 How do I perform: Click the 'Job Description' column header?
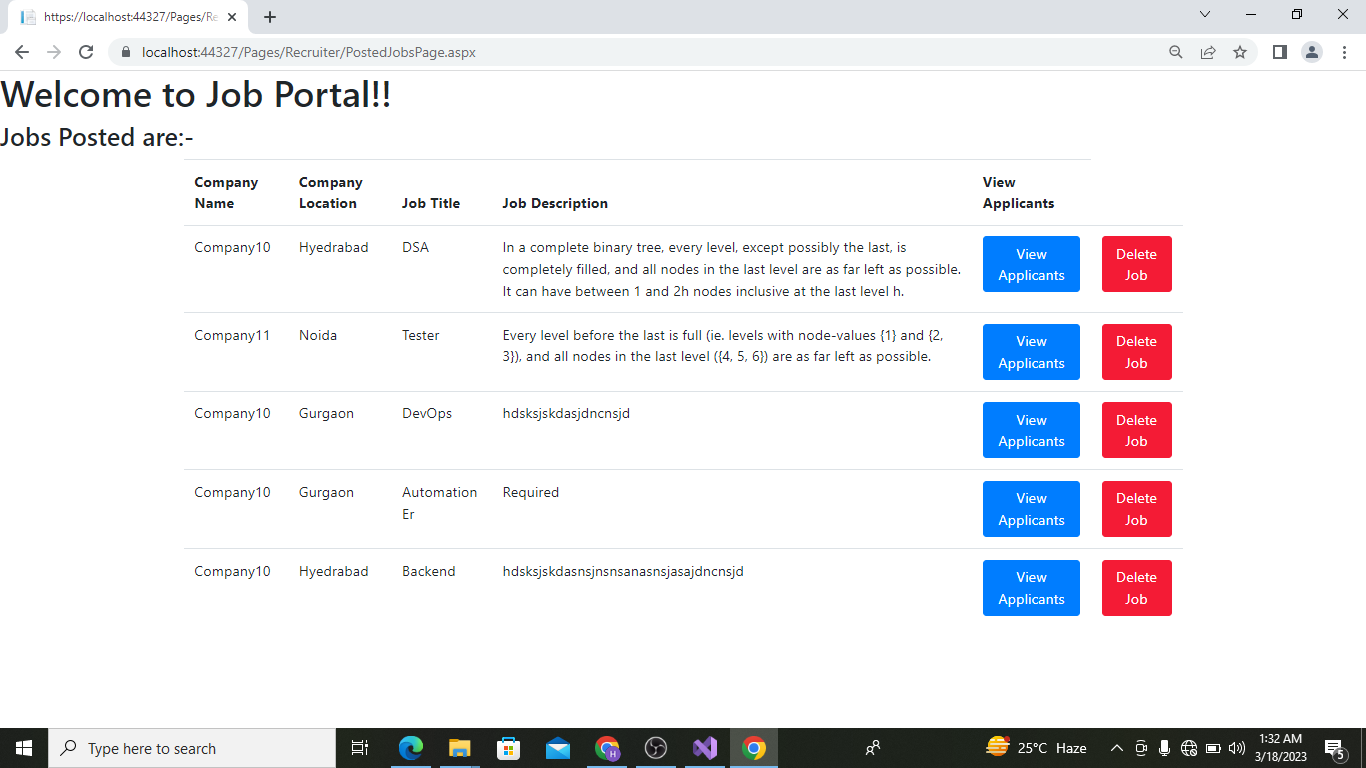555,203
